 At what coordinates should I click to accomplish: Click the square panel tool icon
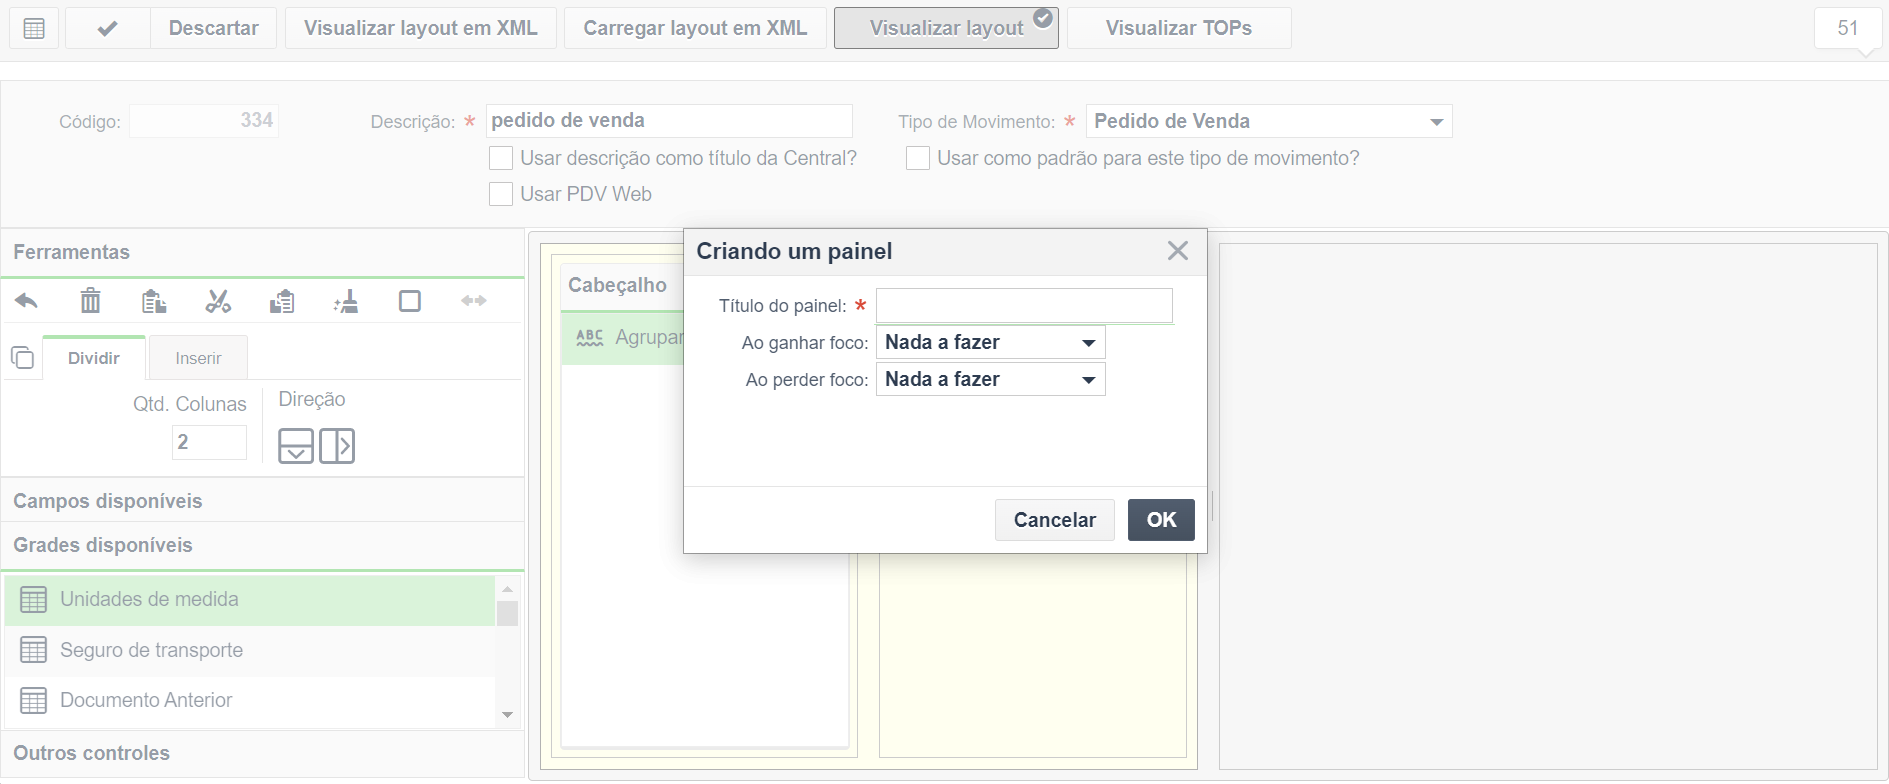pos(410,301)
